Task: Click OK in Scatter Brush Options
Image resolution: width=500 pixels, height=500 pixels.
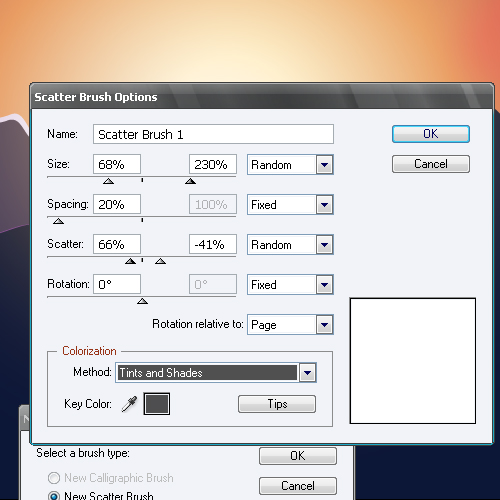Action: [x=431, y=134]
